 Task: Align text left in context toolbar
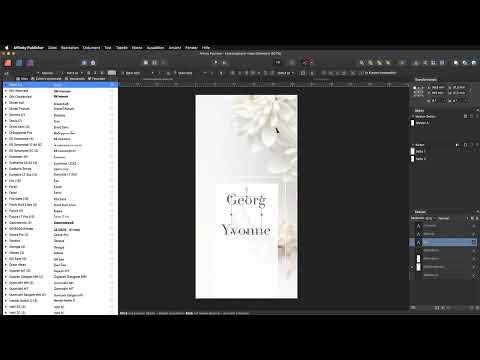(233, 73)
